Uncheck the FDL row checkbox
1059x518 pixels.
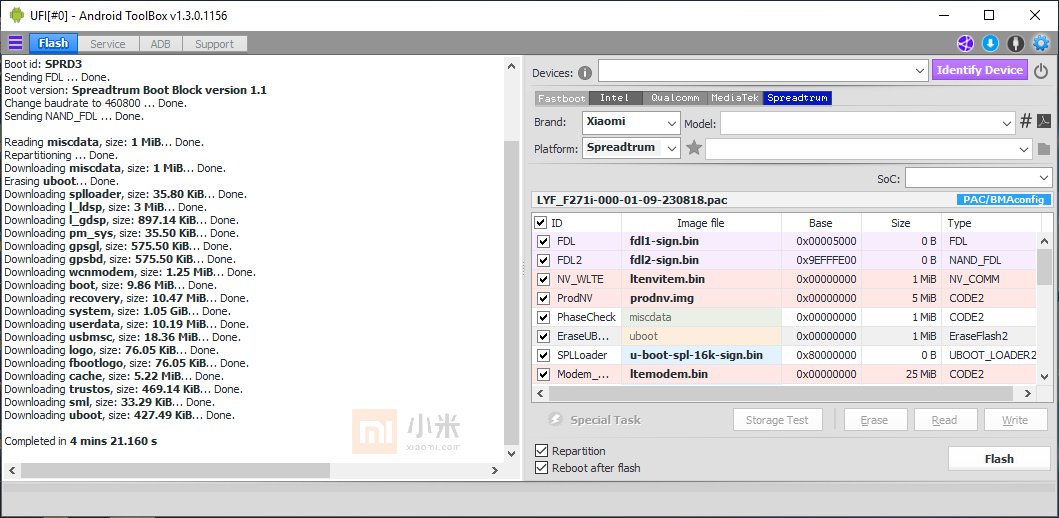point(542,241)
